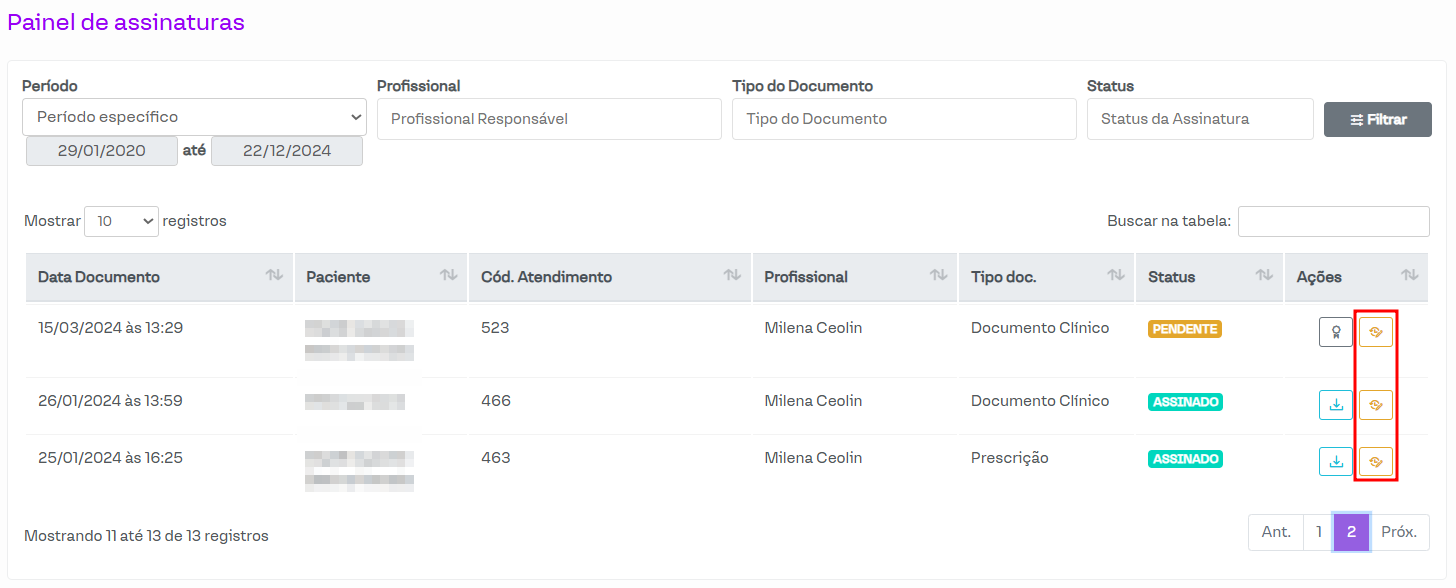Sort the table by Status column arrows

(x=1264, y=276)
